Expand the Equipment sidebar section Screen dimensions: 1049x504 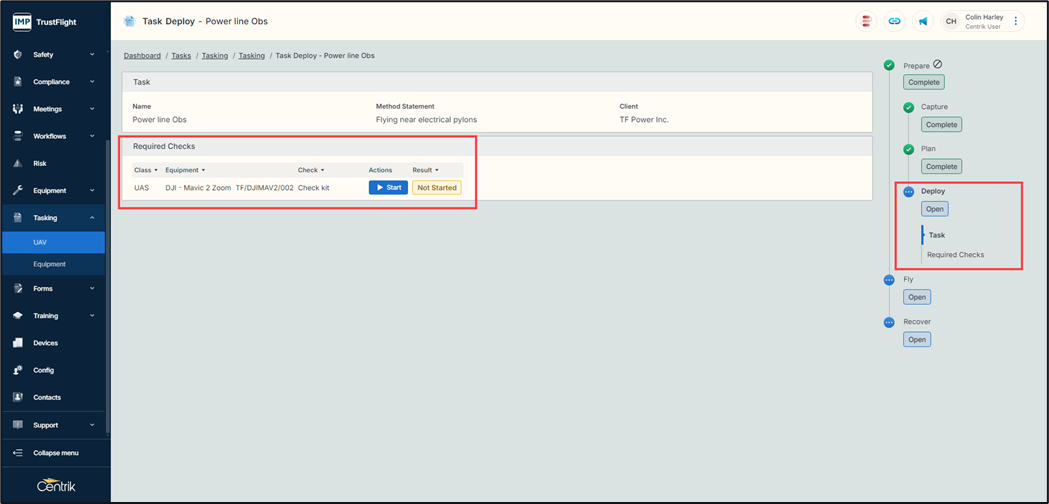pyautogui.click(x=54, y=190)
